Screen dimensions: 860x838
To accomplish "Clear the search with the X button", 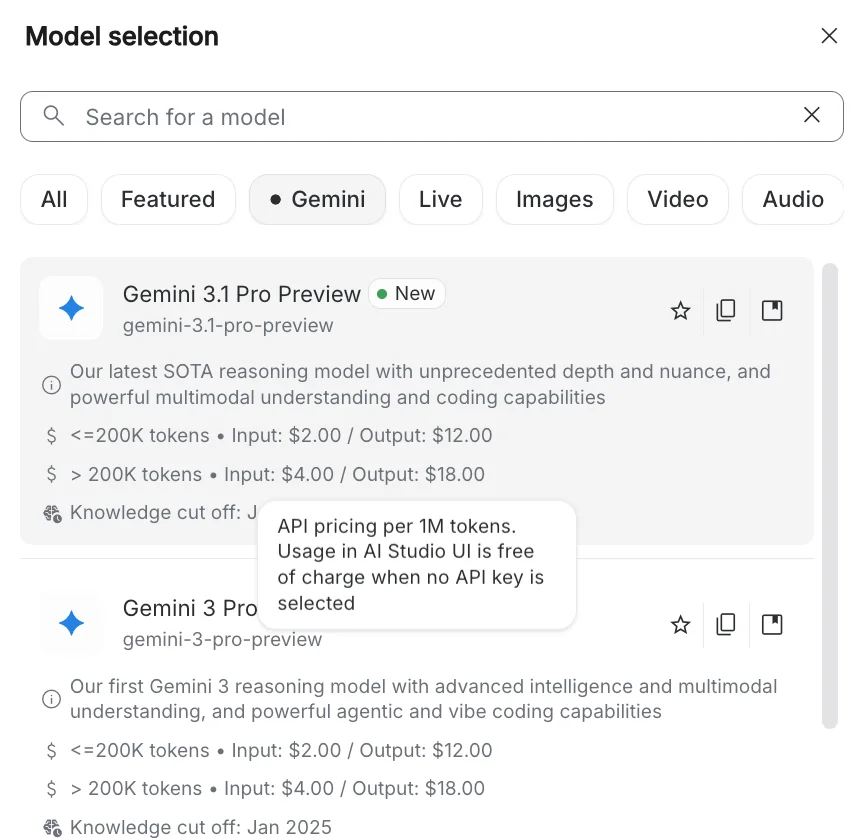I will [812, 115].
